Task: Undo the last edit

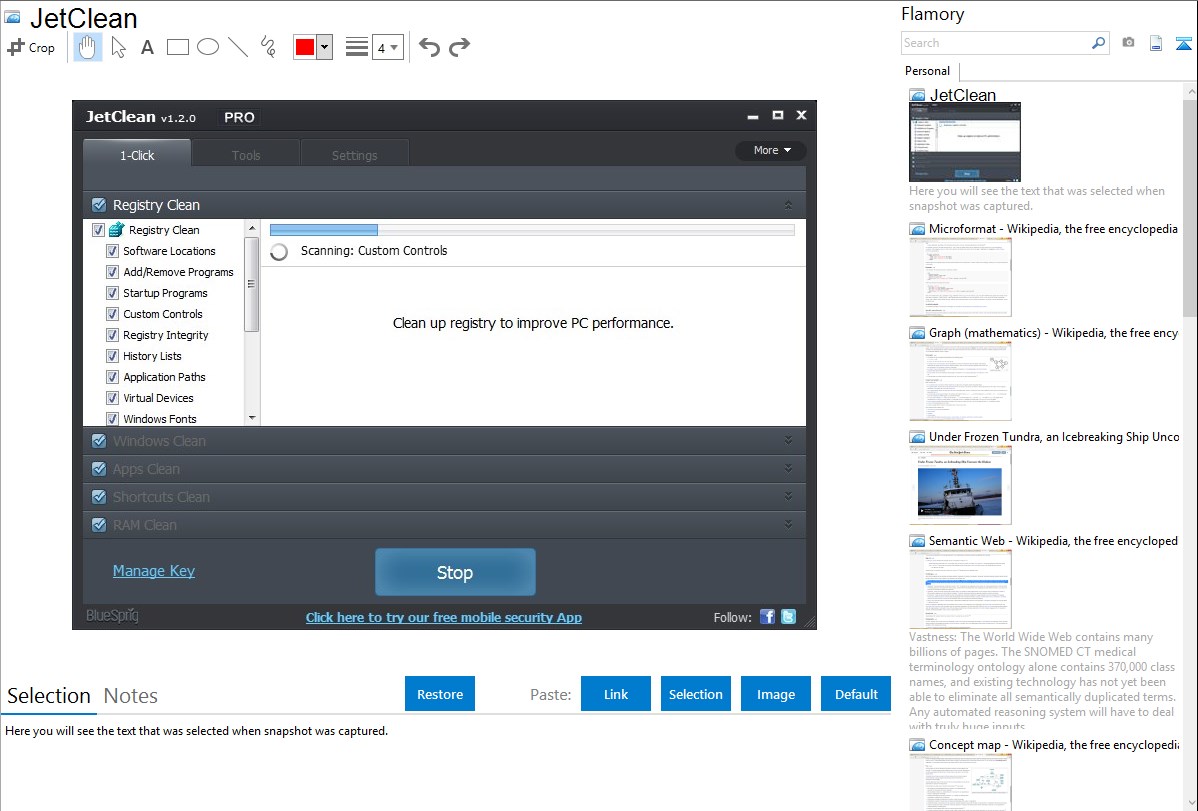Action: click(429, 47)
